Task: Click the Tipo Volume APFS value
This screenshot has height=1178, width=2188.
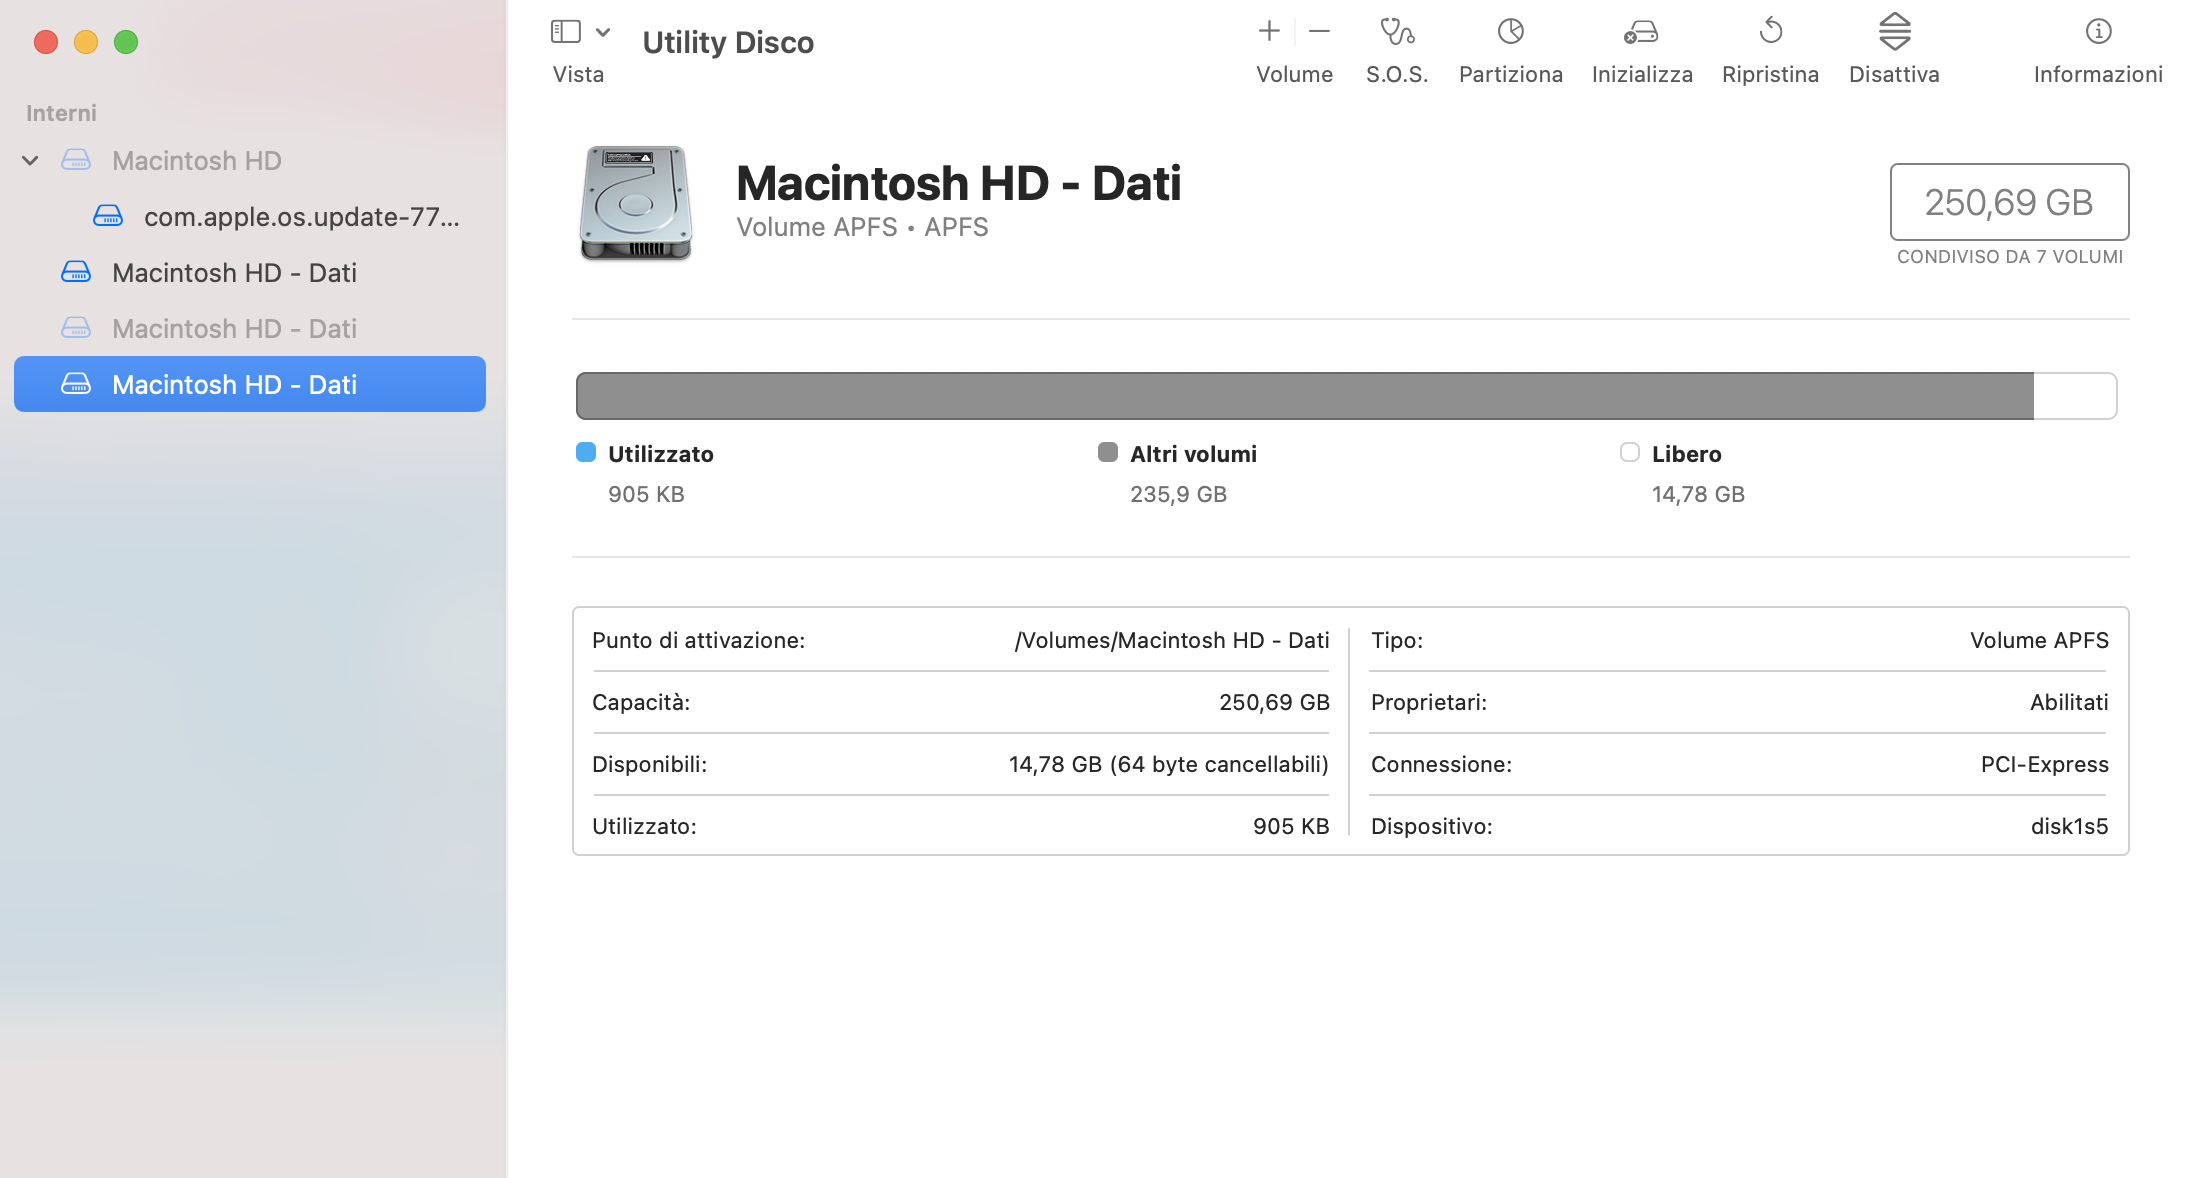Action: click(x=2039, y=640)
